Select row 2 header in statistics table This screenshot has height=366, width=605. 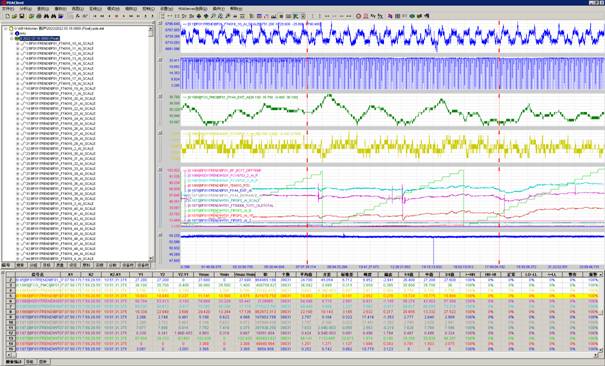tap(11, 280)
